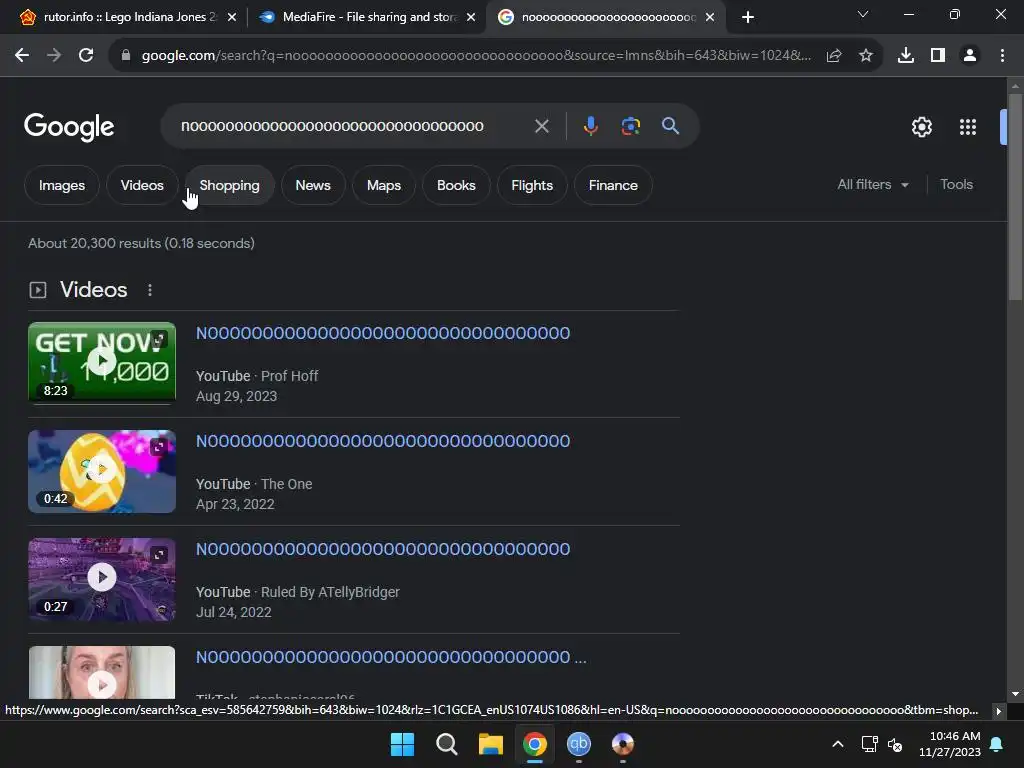Filter results by Videos chip

142,185
